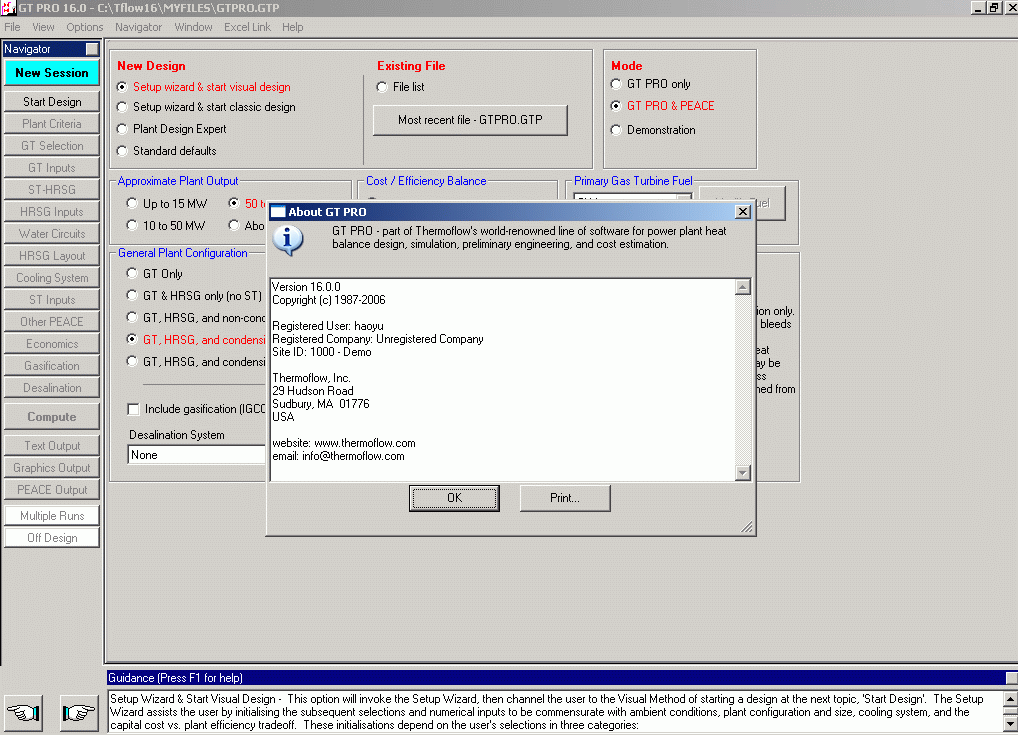Click the About GT PRO title icon

pyautogui.click(x=278, y=212)
